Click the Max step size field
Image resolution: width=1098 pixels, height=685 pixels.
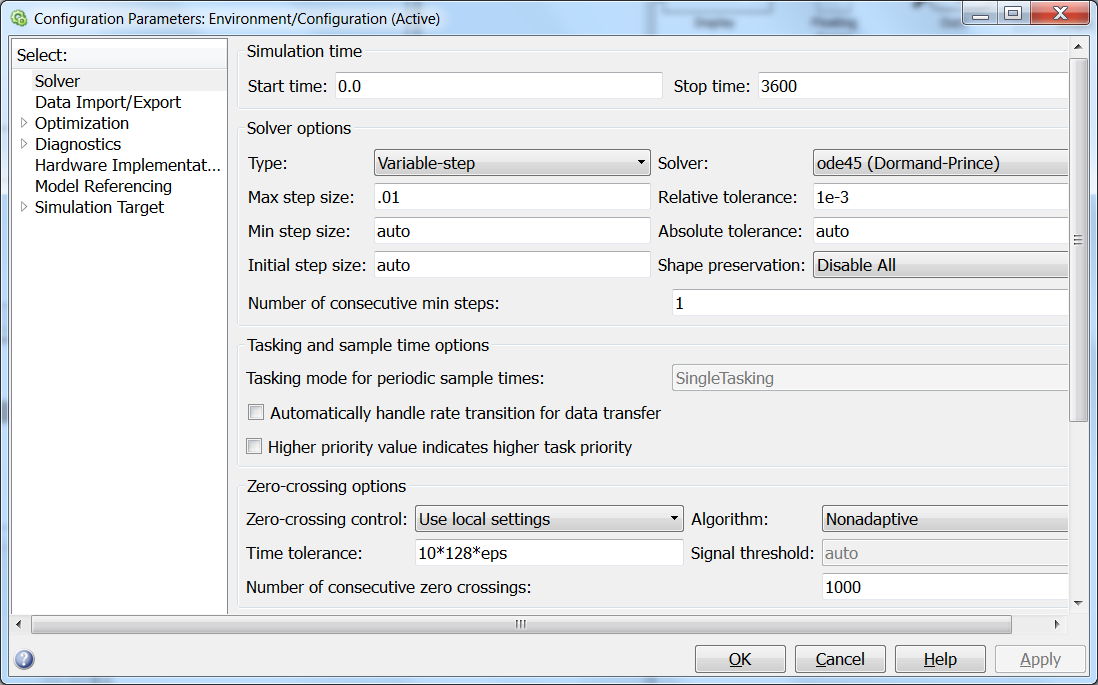(x=512, y=197)
